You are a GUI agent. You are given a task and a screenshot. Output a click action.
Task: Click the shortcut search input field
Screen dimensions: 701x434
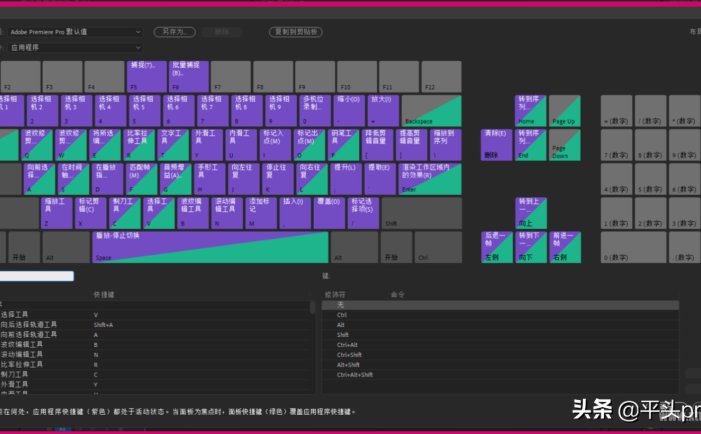click(x=37, y=276)
